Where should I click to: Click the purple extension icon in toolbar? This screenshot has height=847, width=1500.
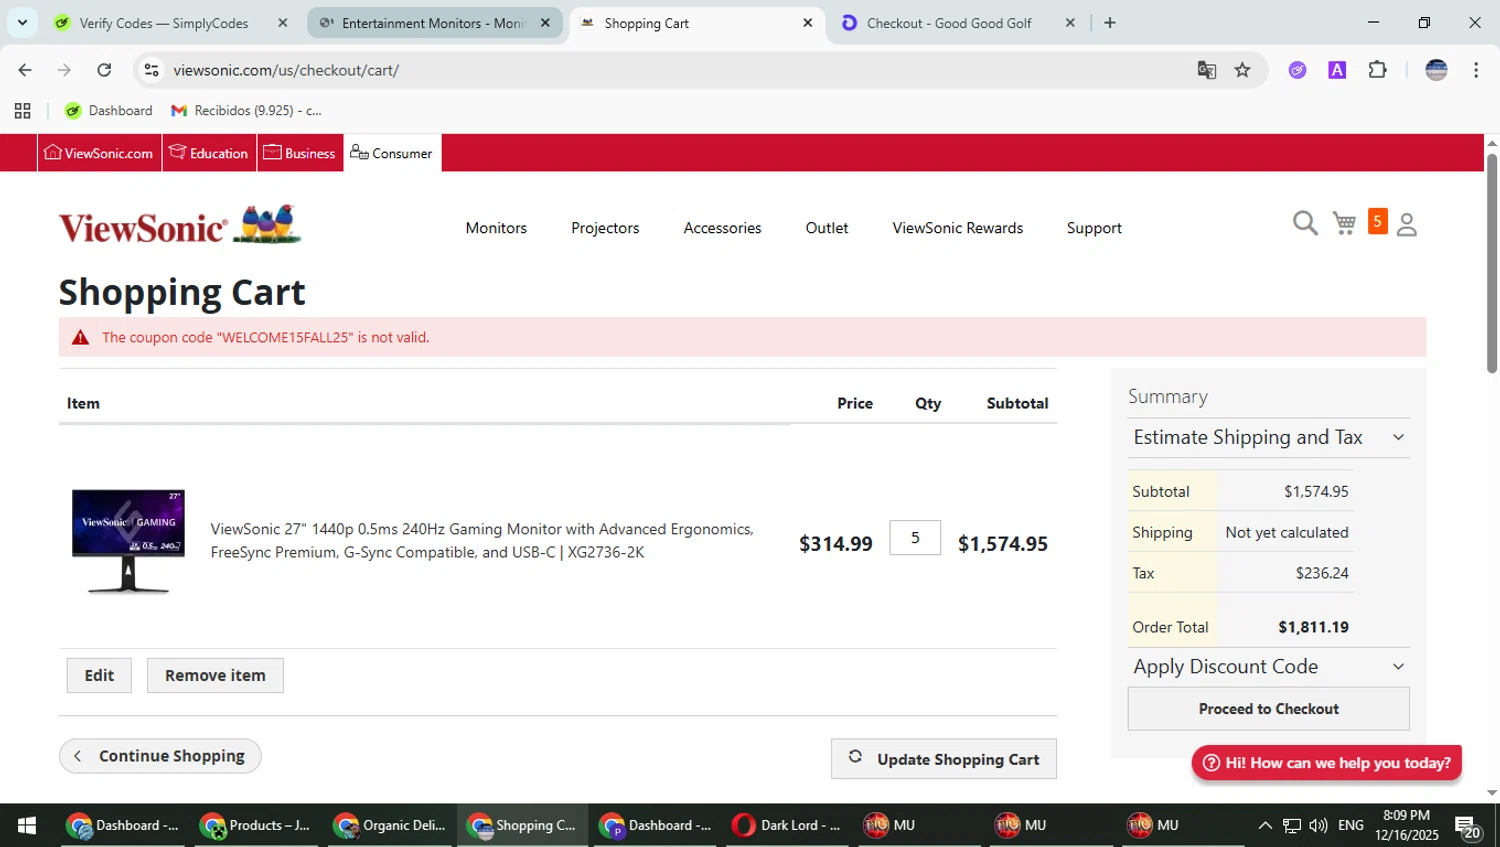tap(1297, 70)
